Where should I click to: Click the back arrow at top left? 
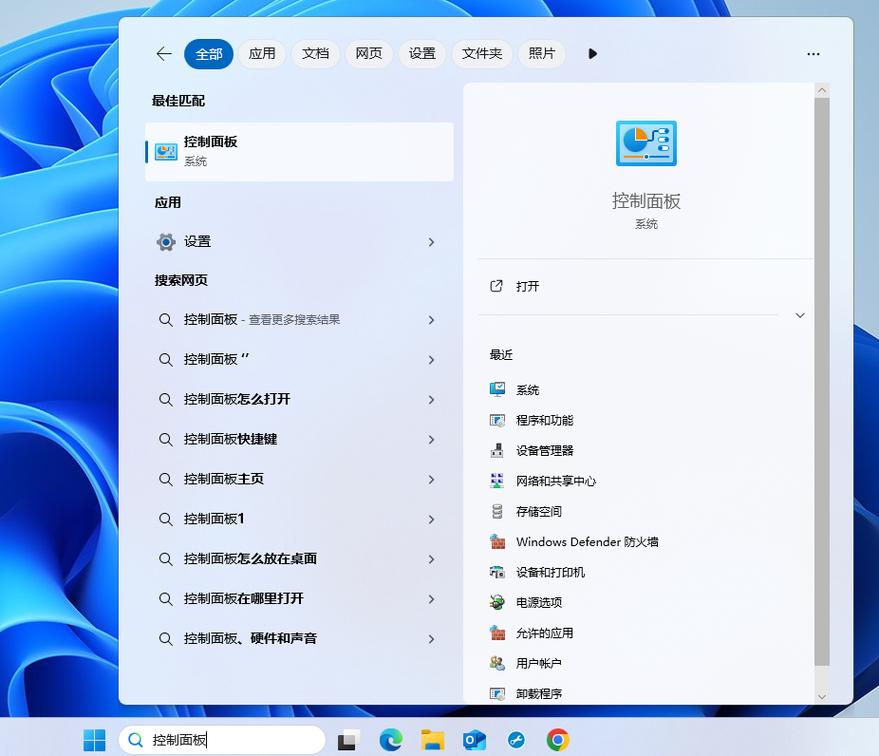tap(163, 54)
